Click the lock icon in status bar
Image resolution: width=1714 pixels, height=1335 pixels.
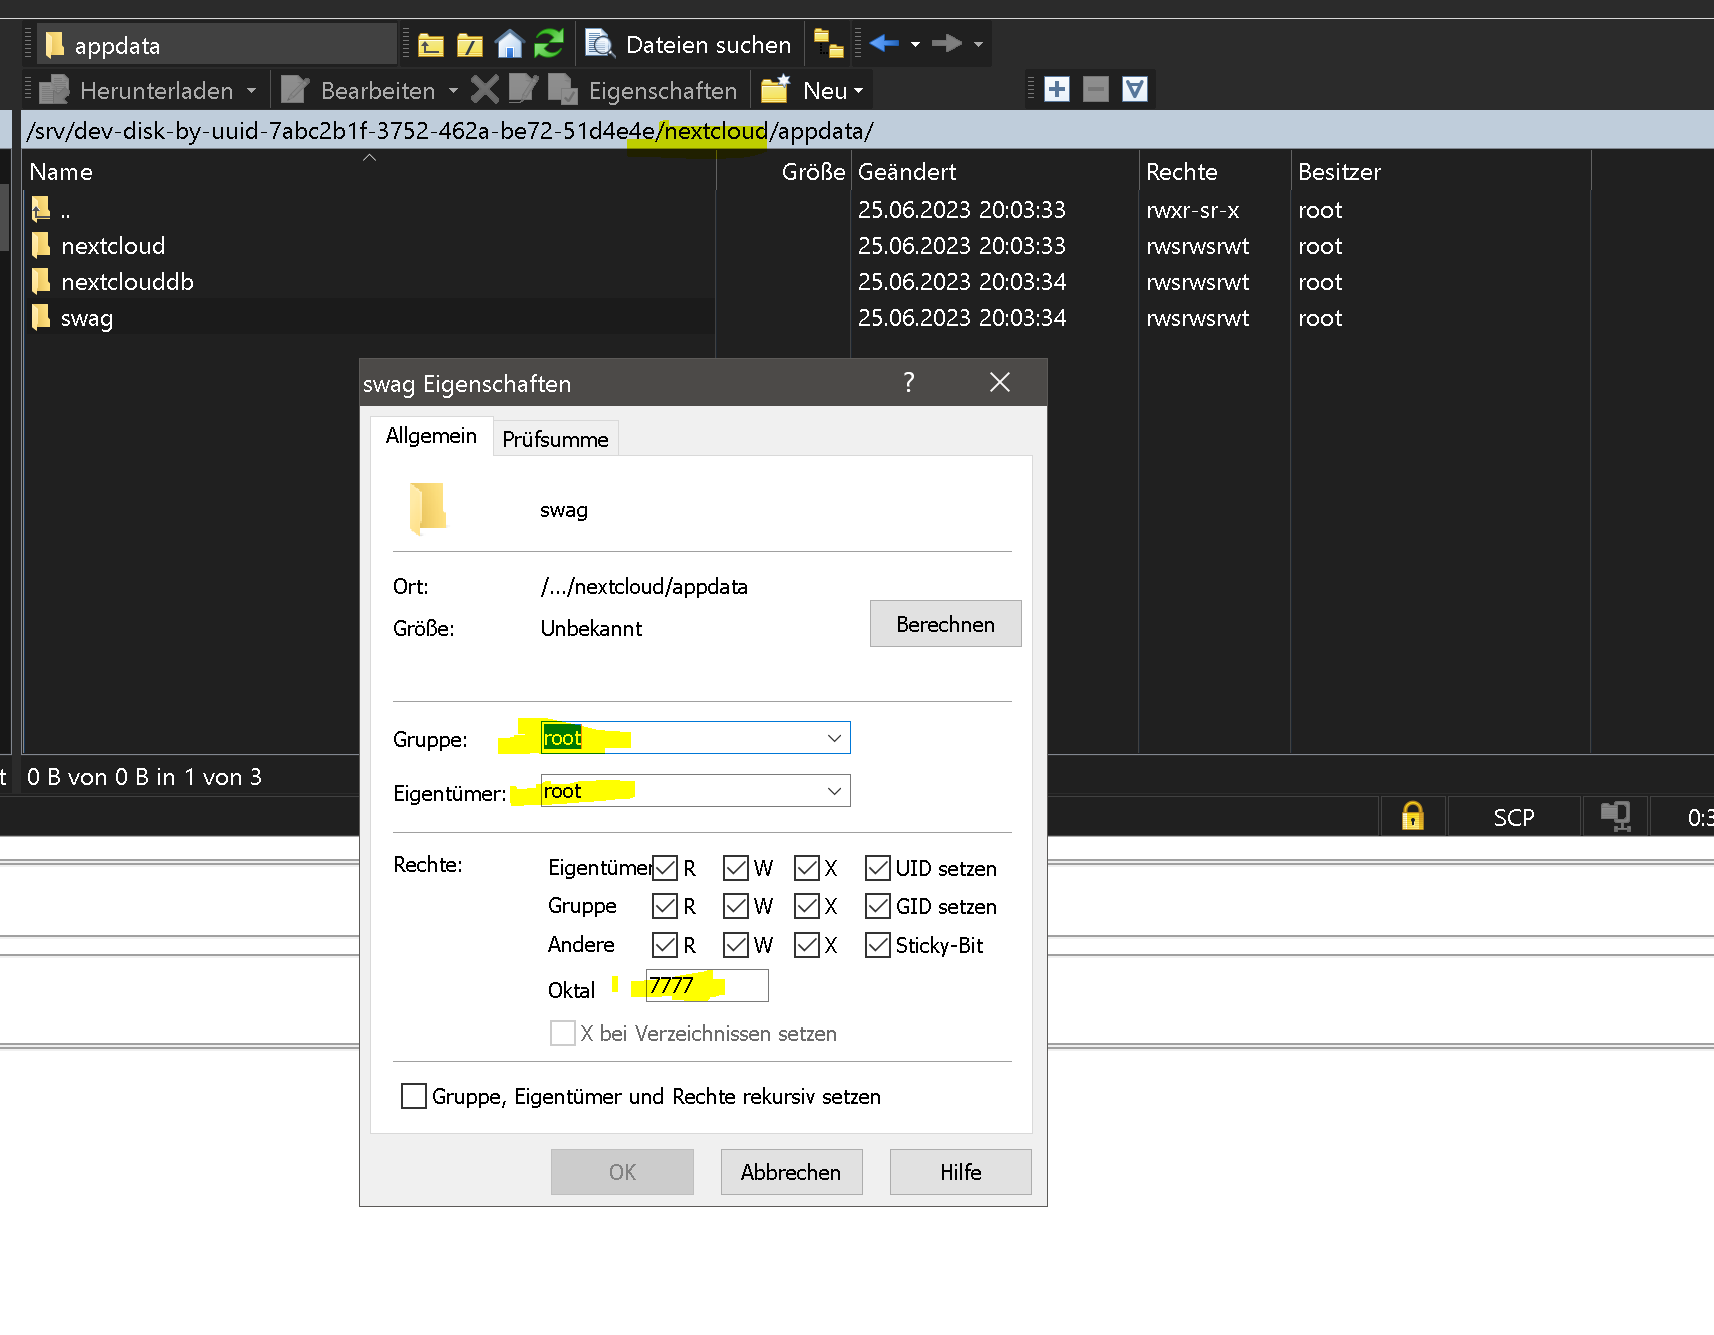coord(1412,817)
